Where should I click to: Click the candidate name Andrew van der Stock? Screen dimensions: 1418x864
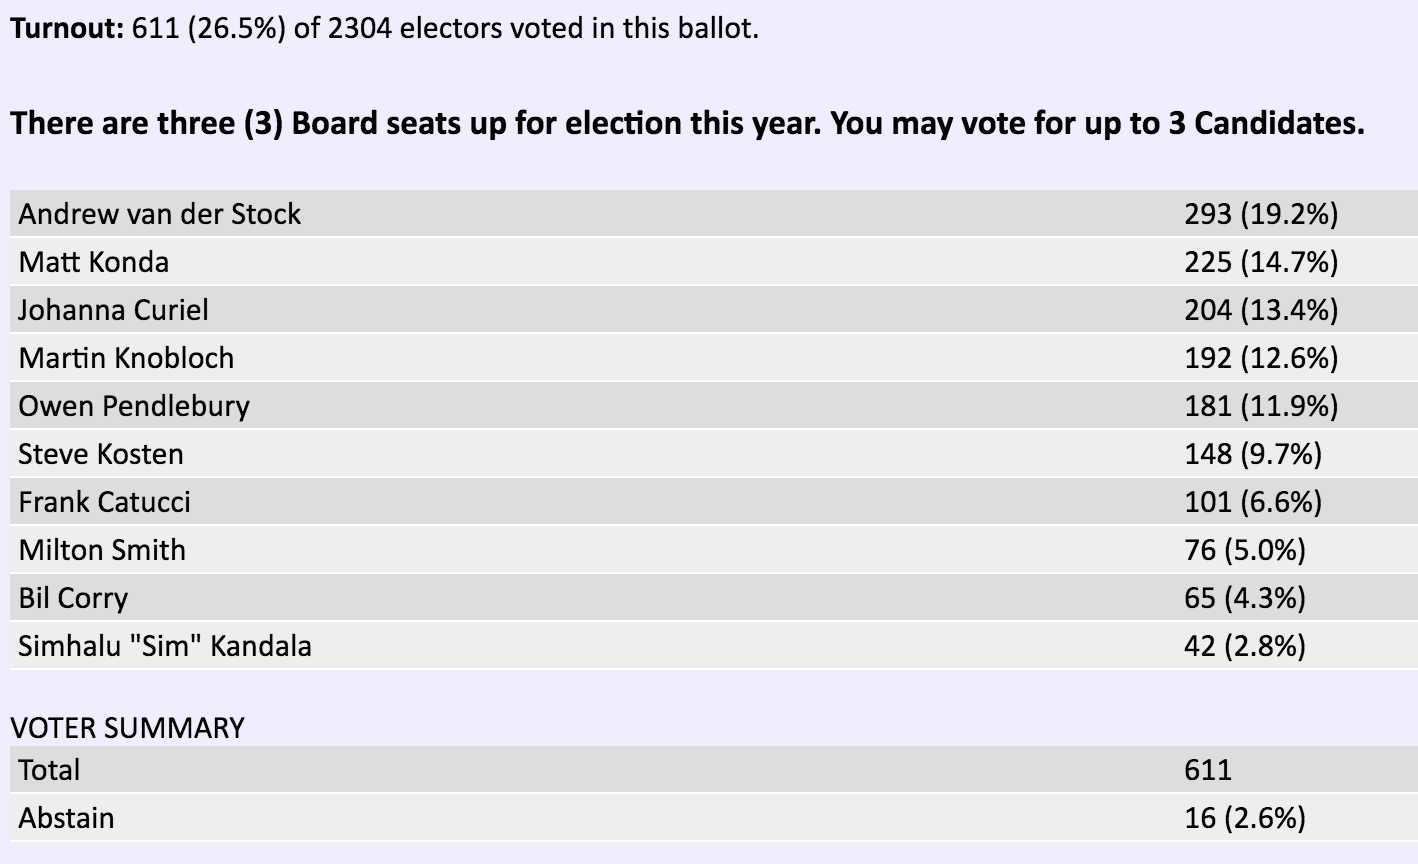(160, 214)
